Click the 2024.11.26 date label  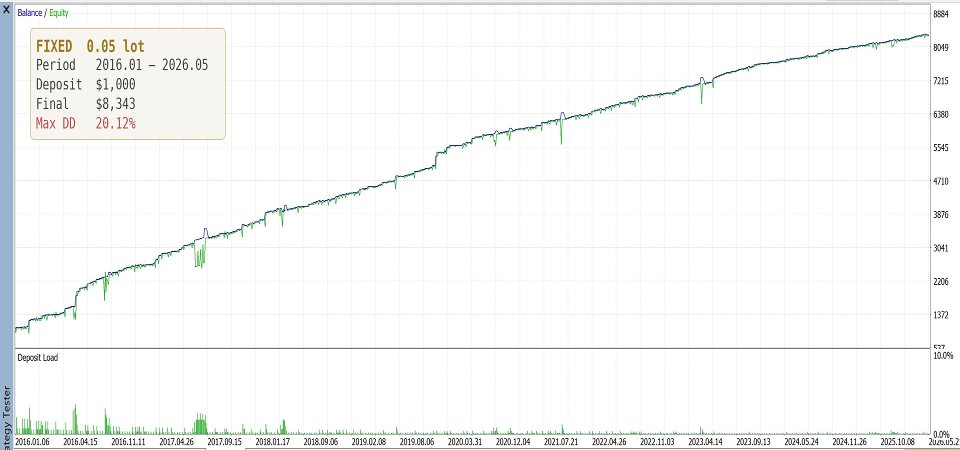(850, 442)
